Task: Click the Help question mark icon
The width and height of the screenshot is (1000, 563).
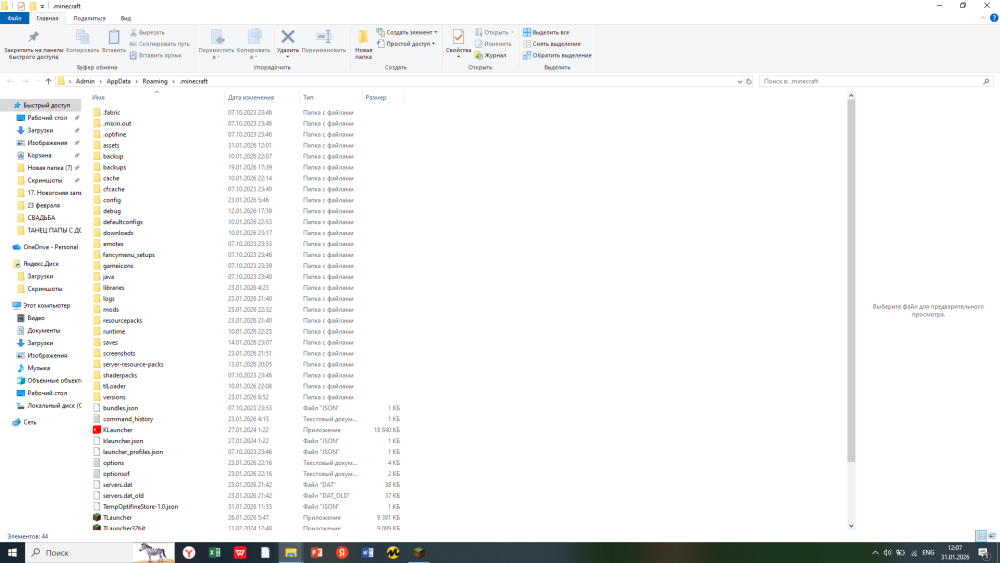Action: click(x=994, y=18)
